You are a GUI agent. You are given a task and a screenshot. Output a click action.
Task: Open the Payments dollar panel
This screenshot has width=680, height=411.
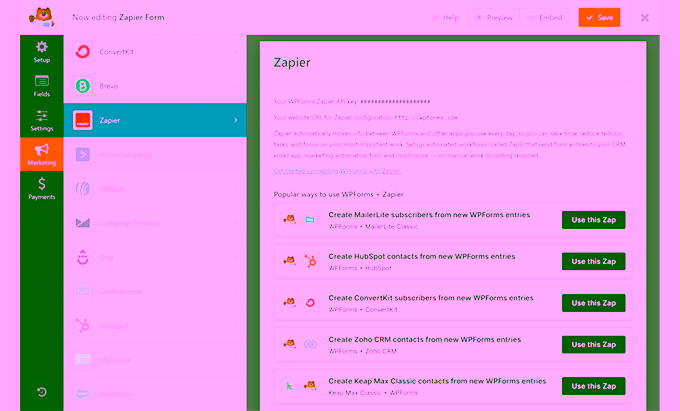[x=42, y=189]
